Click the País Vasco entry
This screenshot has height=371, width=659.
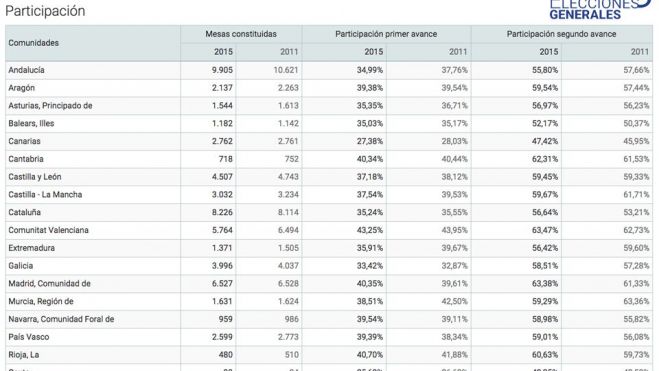tap(29, 337)
